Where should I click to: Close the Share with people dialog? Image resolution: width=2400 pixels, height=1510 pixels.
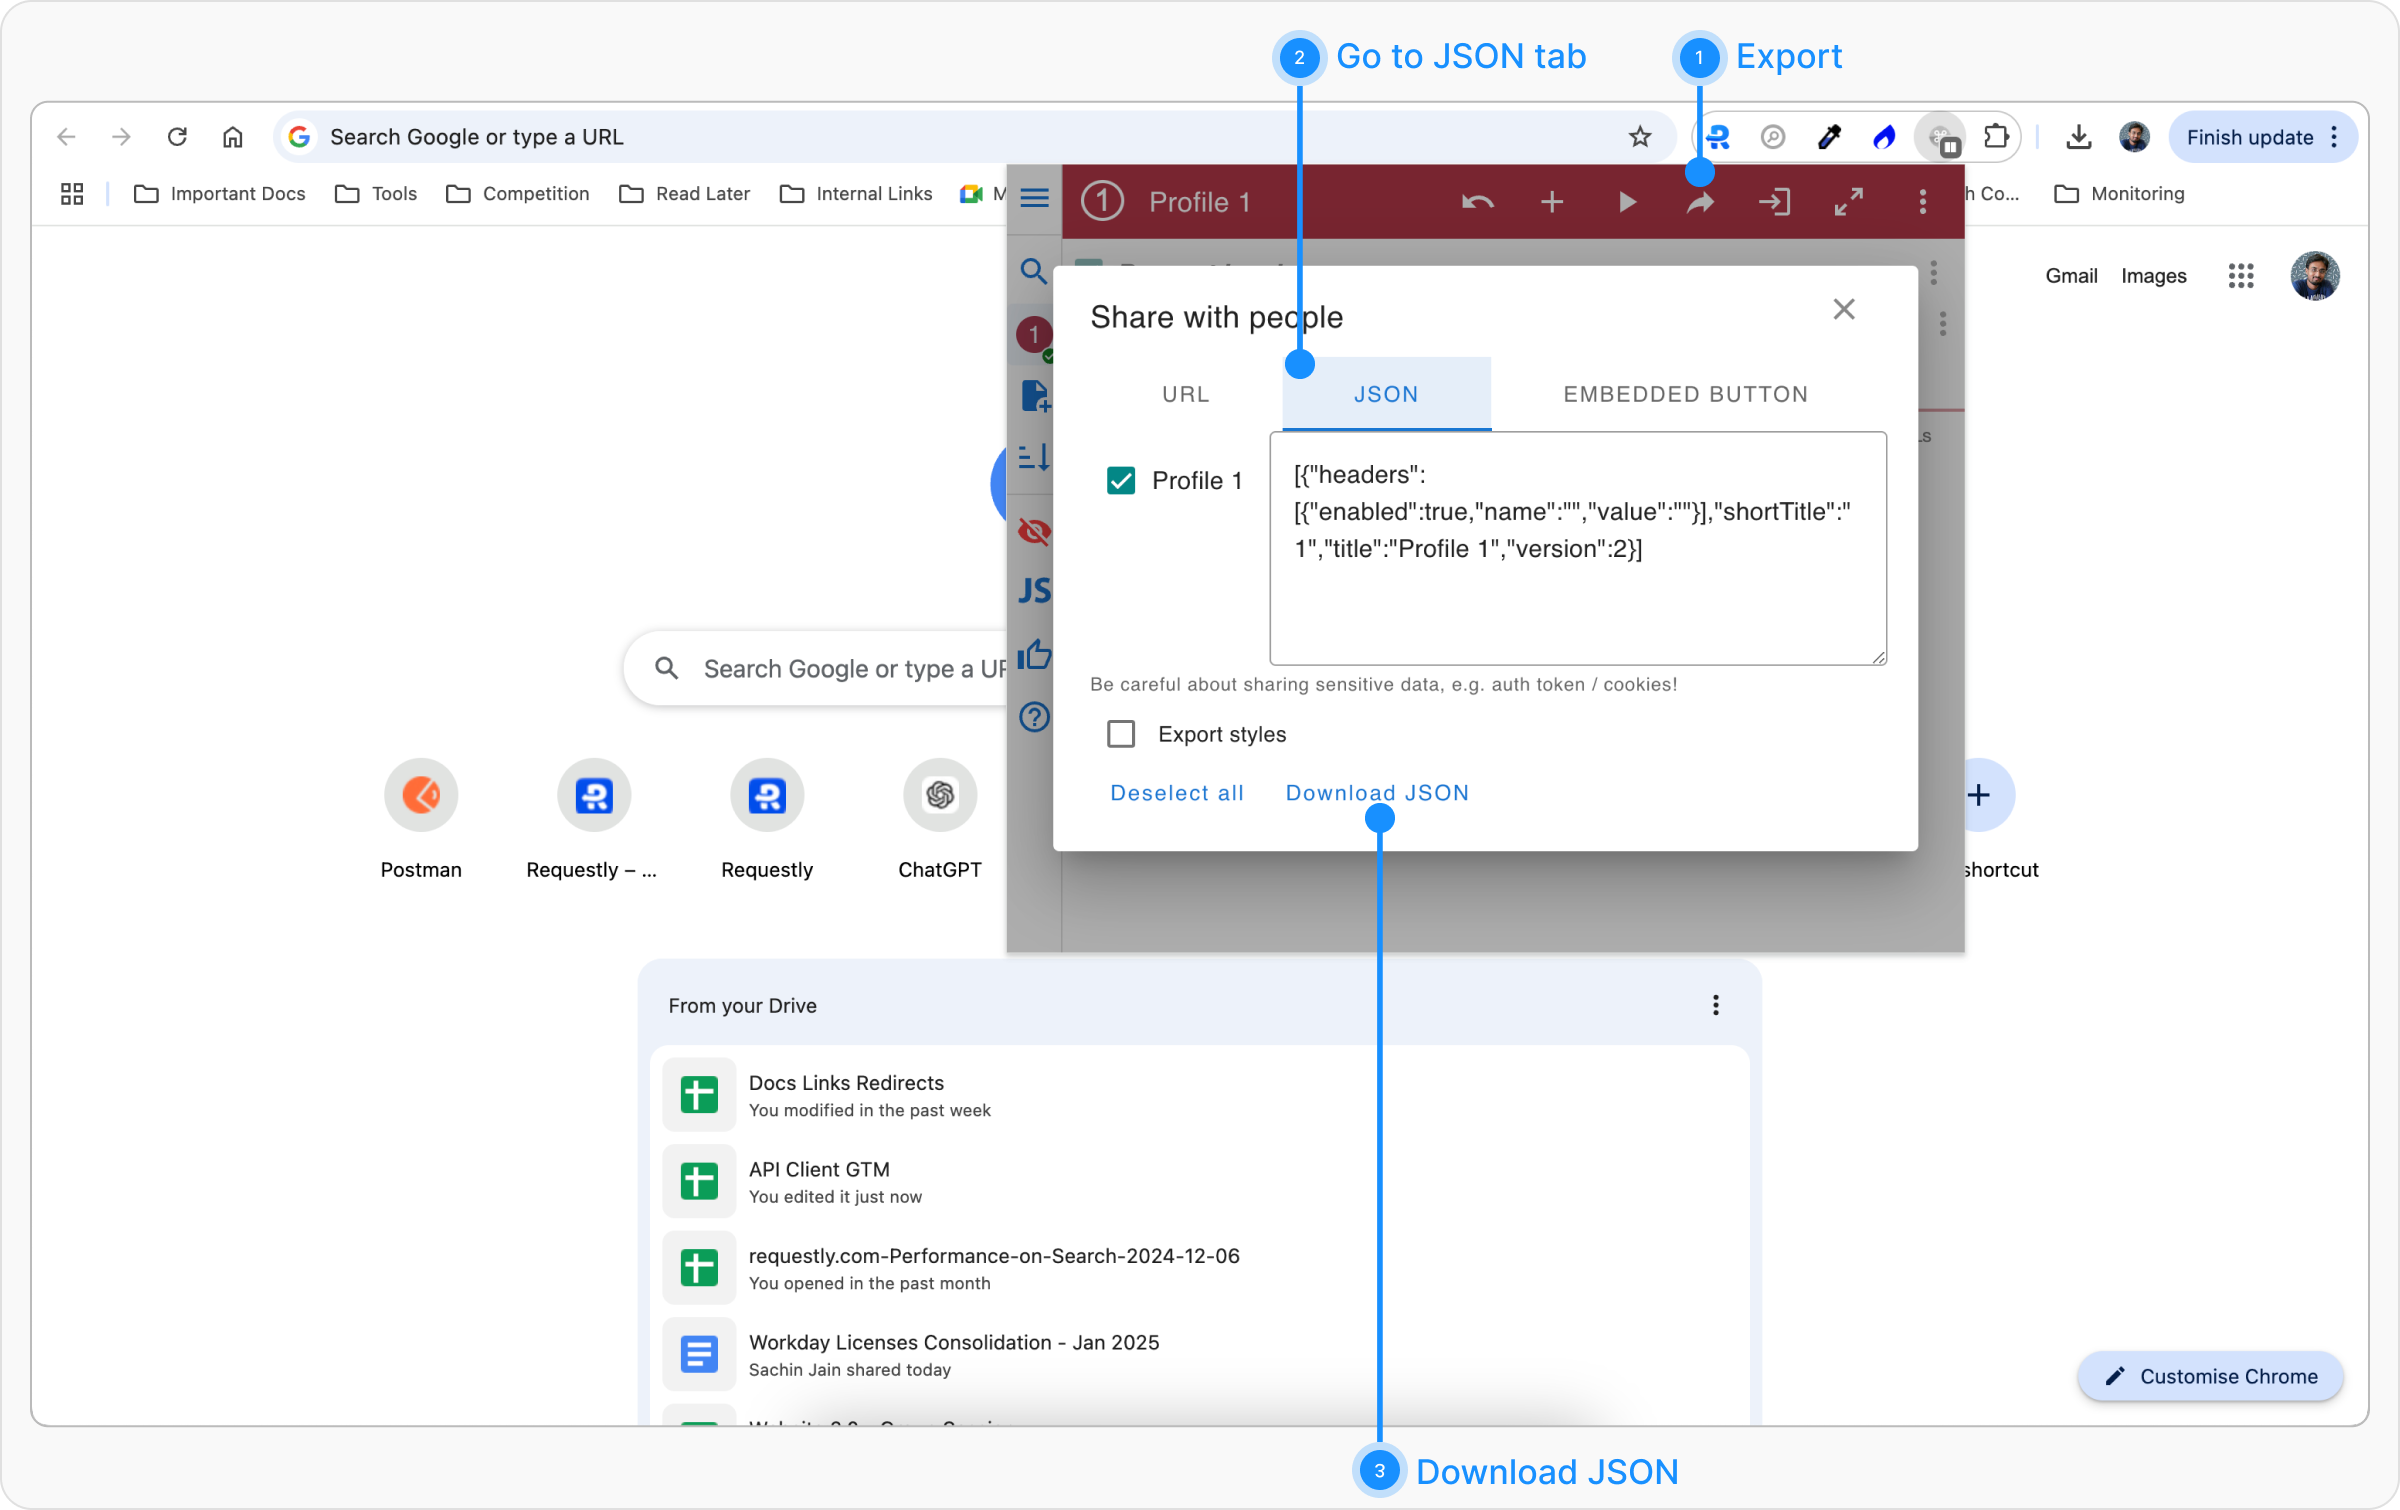[1843, 310]
